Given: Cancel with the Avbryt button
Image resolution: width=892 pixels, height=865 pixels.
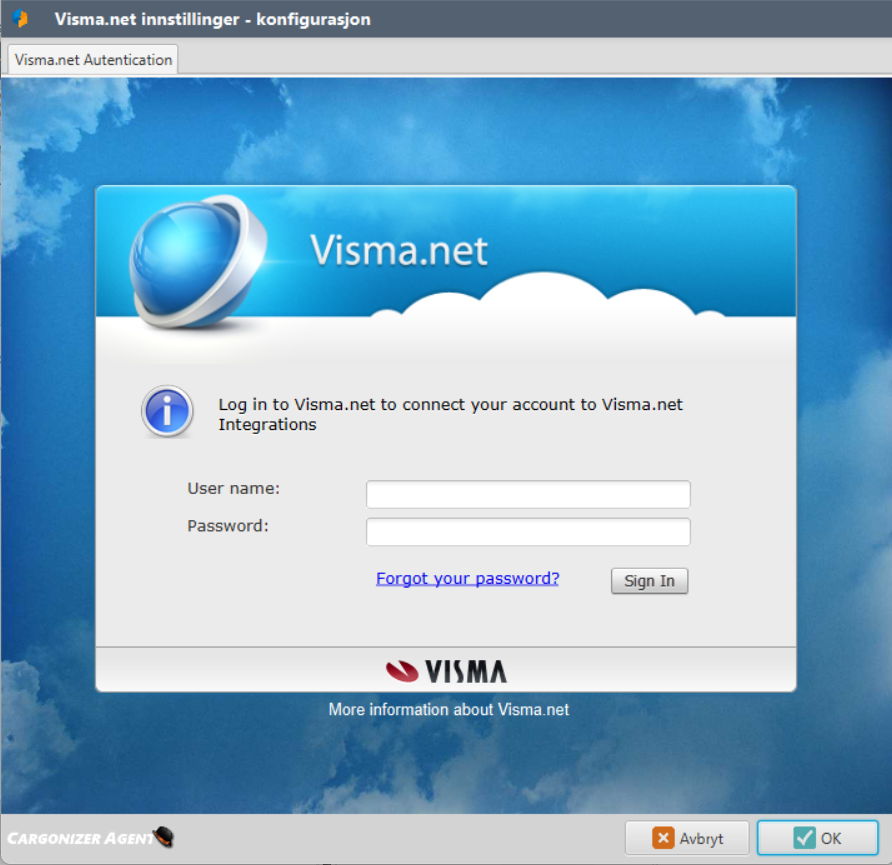Looking at the screenshot, I should 687,838.
